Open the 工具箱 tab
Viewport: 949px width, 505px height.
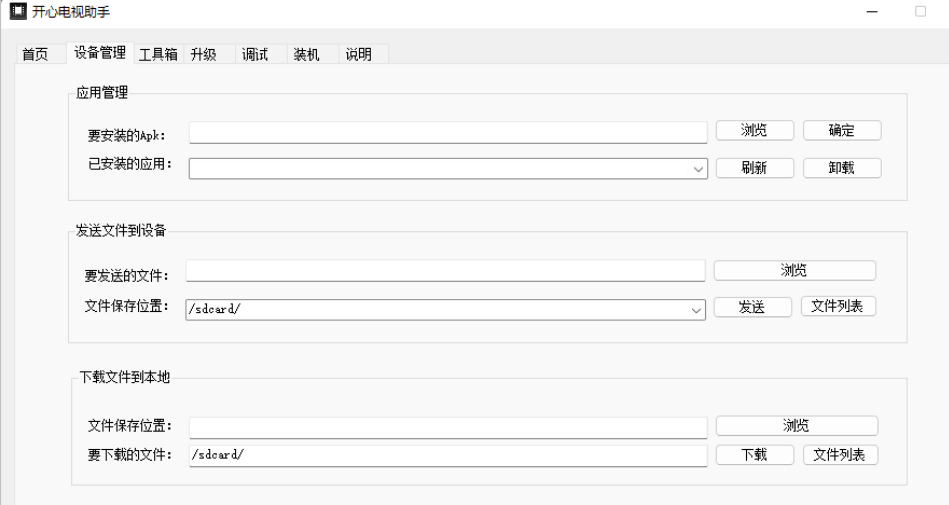158,54
